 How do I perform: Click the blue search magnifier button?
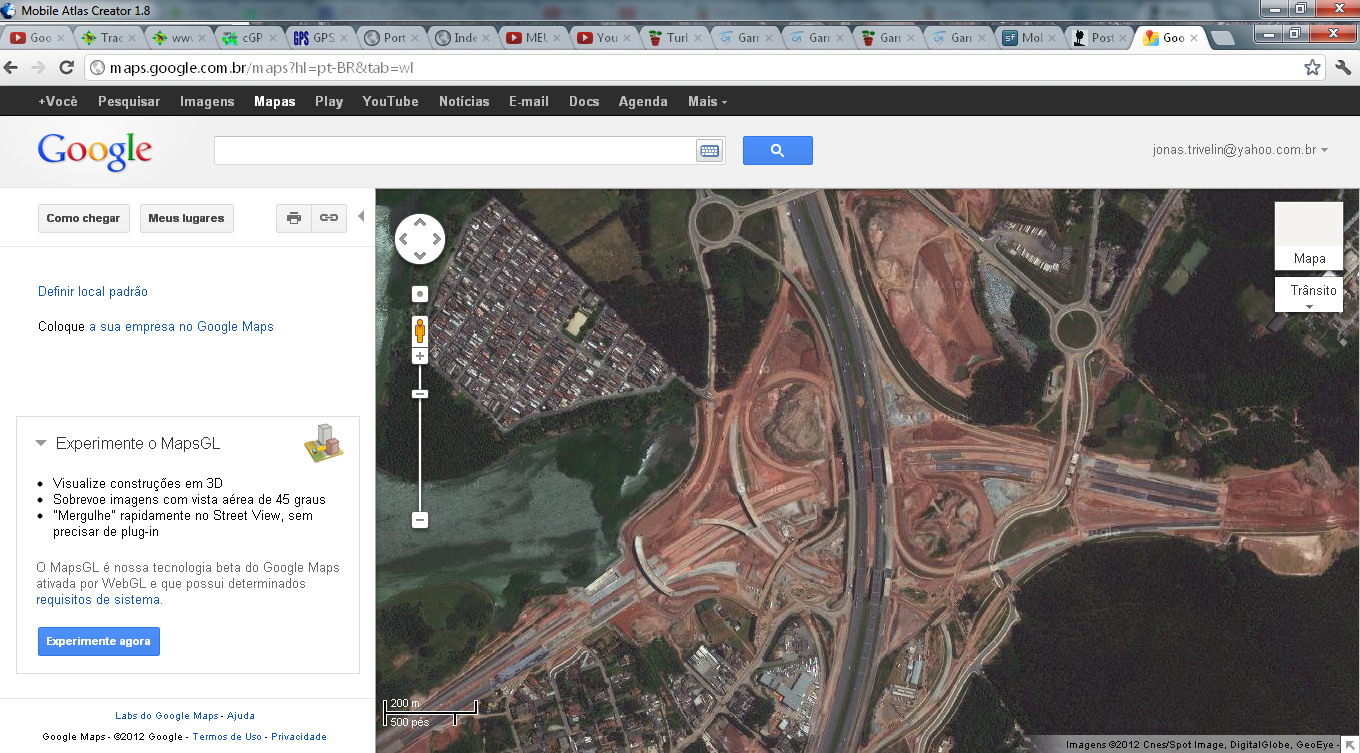tap(777, 151)
